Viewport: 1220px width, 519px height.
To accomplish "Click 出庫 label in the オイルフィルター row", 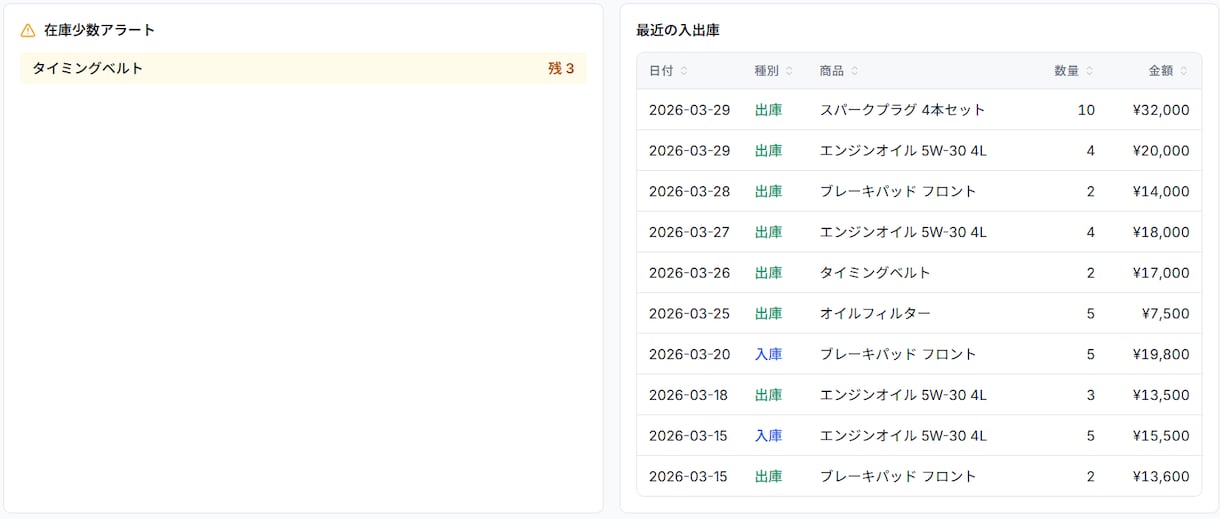I will click(768, 314).
